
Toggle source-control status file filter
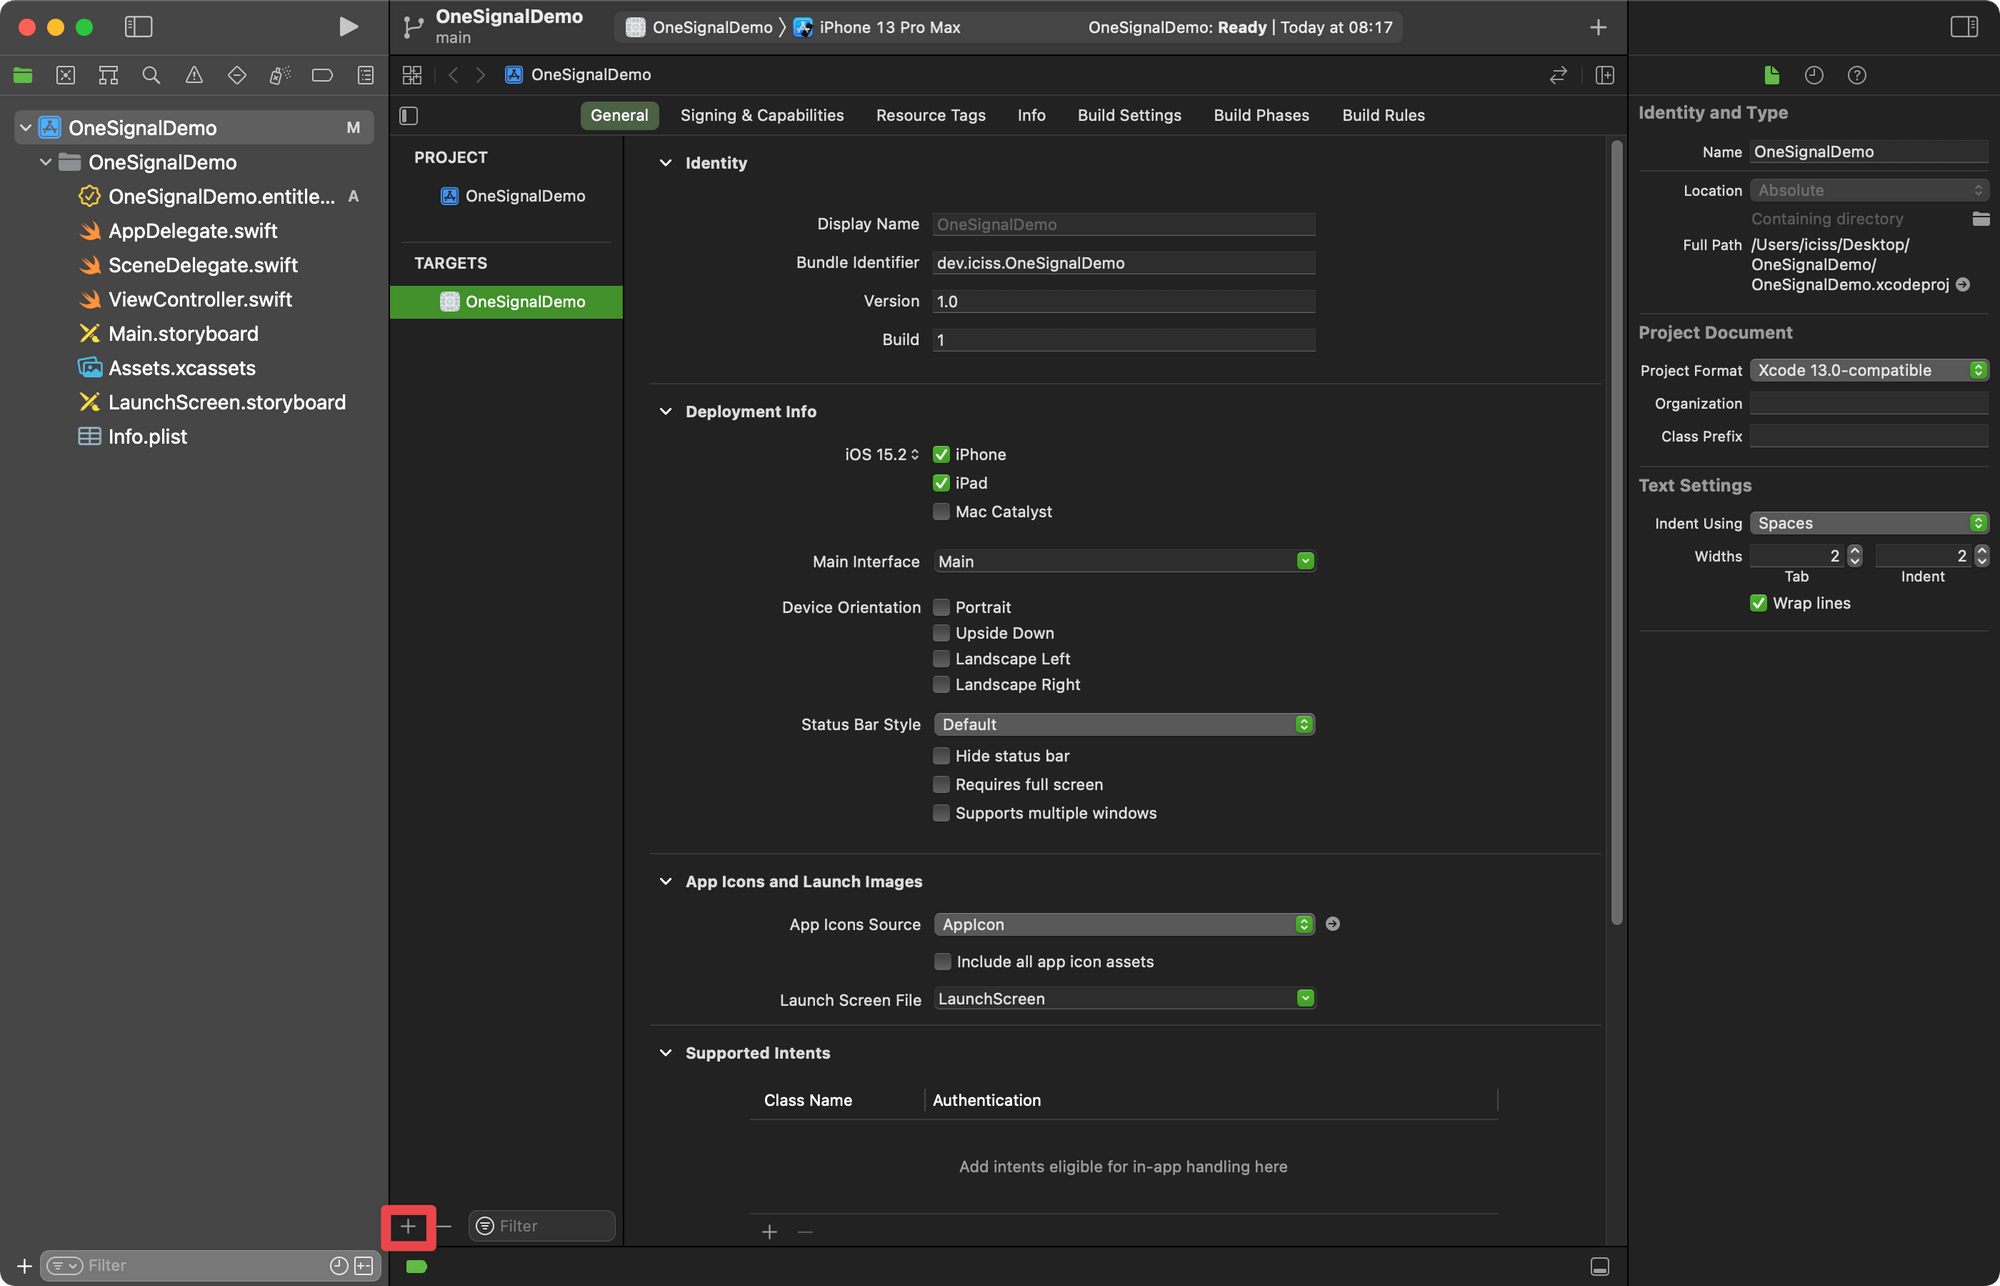click(364, 1266)
